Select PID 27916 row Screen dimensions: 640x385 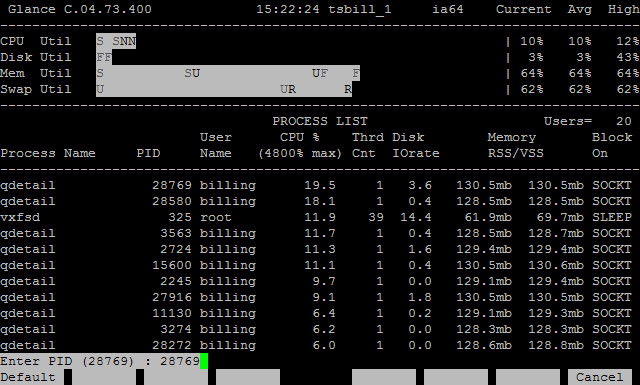(316, 297)
